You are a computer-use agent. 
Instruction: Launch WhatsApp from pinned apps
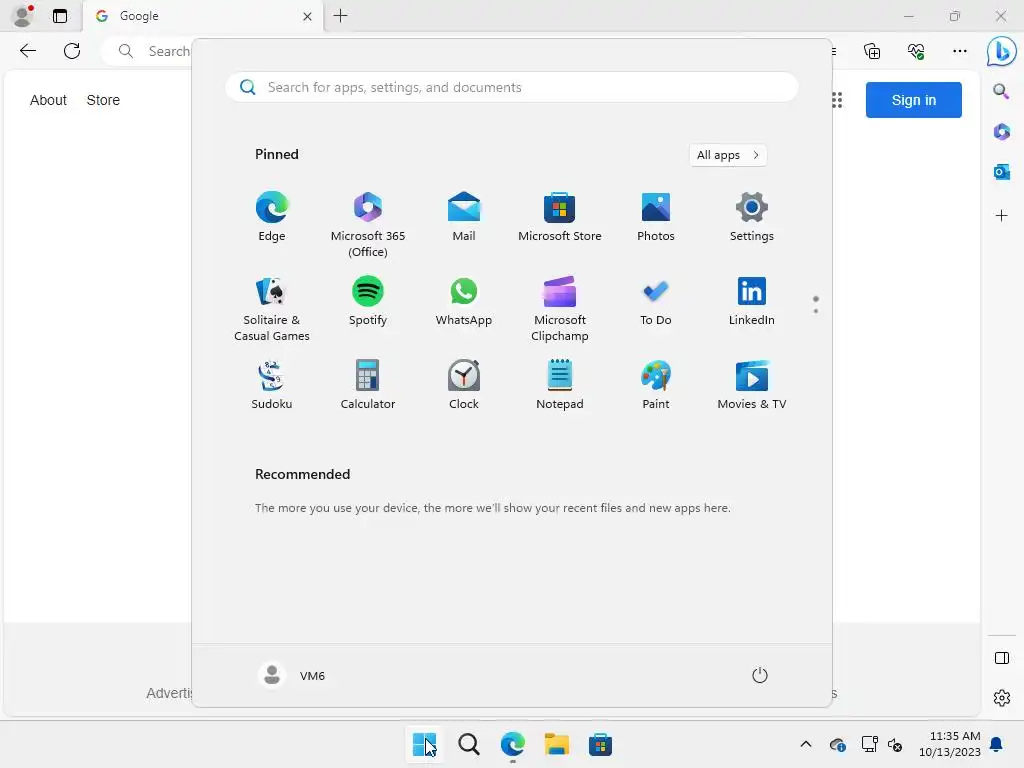point(464,301)
